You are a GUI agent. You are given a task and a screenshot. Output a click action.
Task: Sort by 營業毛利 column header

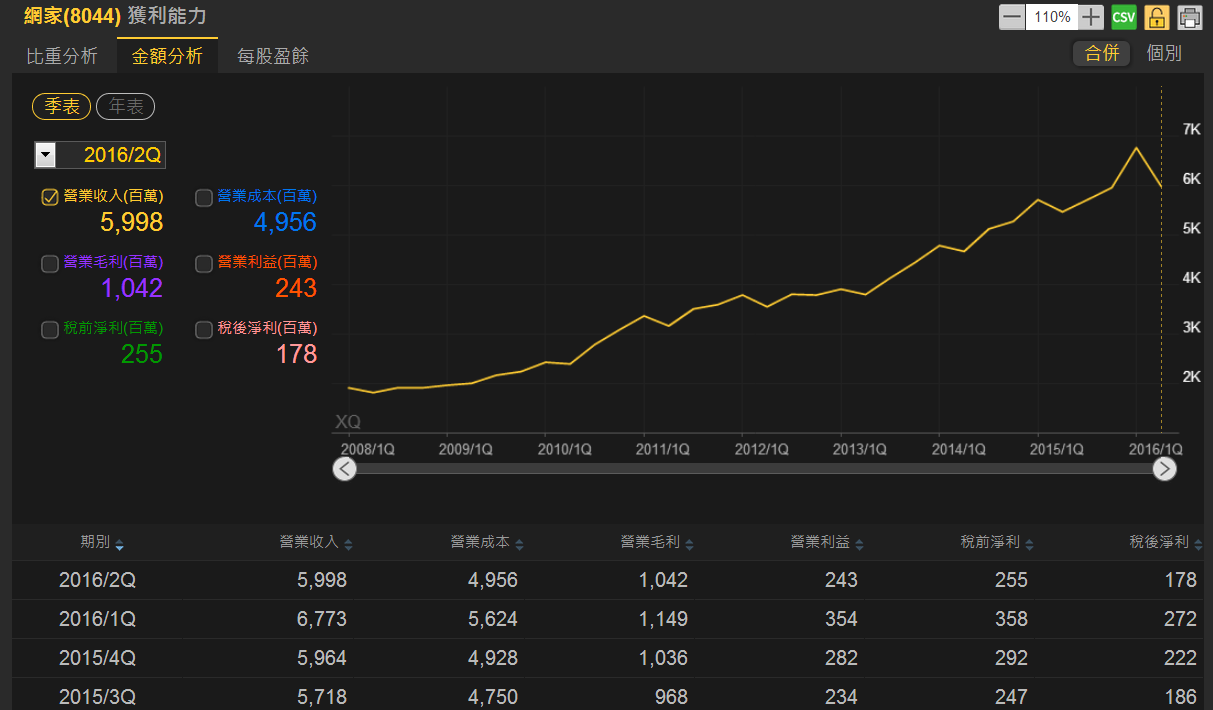point(650,543)
